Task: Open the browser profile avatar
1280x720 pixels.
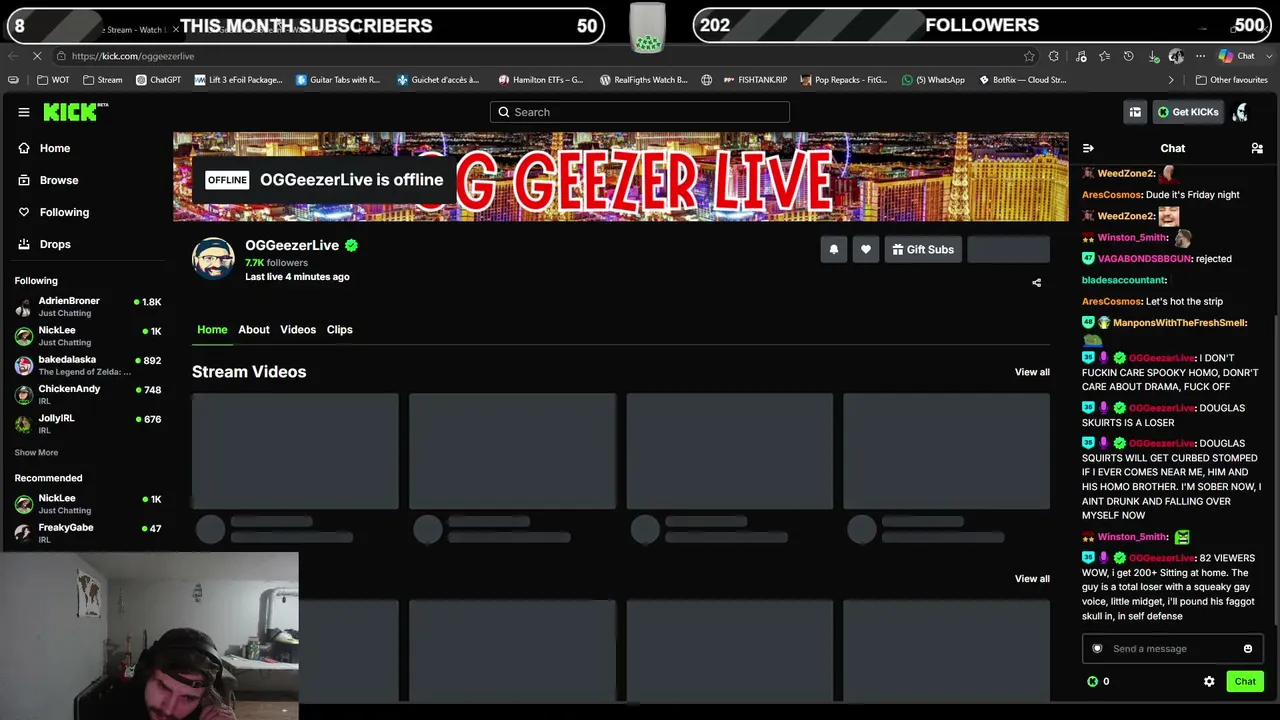Action: click(x=1176, y=56)
